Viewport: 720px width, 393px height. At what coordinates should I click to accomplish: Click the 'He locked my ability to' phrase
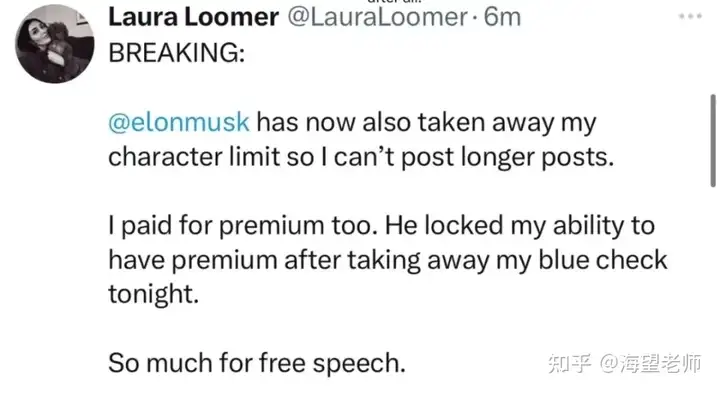pyautogui.click(x=520, y=226)
